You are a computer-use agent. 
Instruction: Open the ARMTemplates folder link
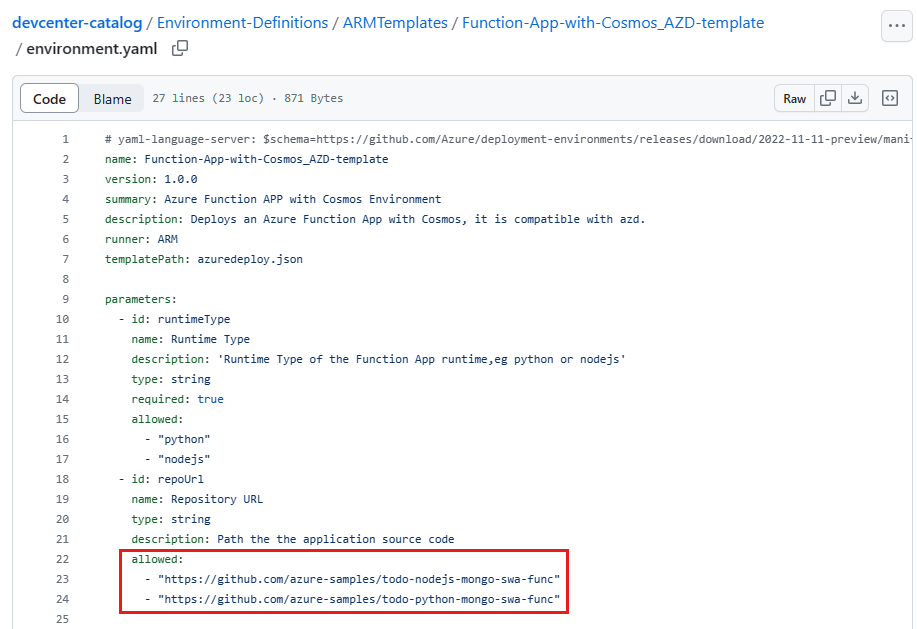394,22
